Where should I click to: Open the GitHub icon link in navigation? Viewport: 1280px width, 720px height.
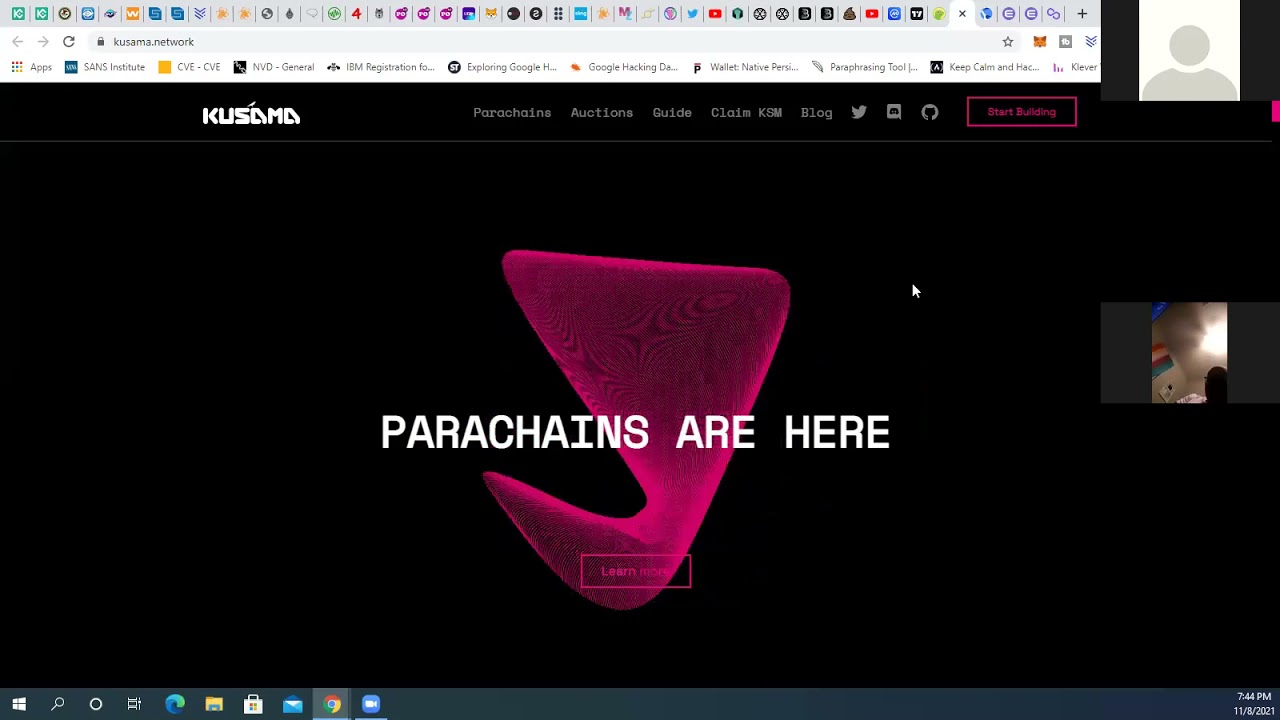pos(930,112)
